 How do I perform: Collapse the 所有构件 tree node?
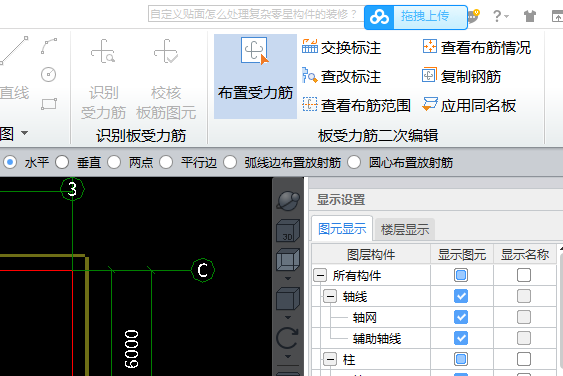pyautogui.click(x=320, y=276)
